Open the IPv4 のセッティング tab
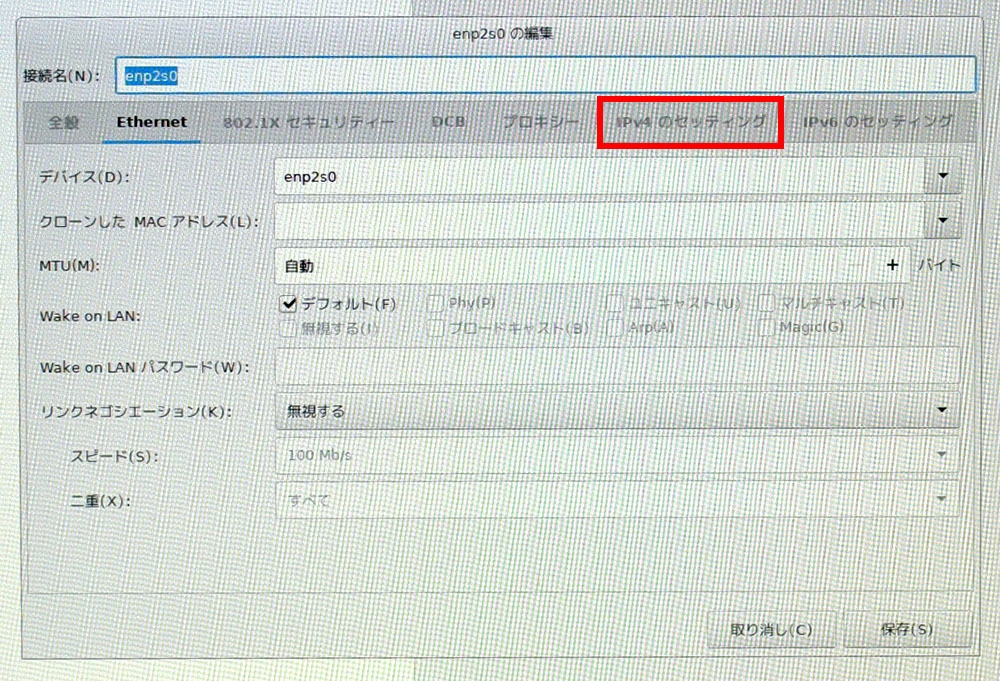1000x681 pixels. pyautogui.click(x=691, y=122)
